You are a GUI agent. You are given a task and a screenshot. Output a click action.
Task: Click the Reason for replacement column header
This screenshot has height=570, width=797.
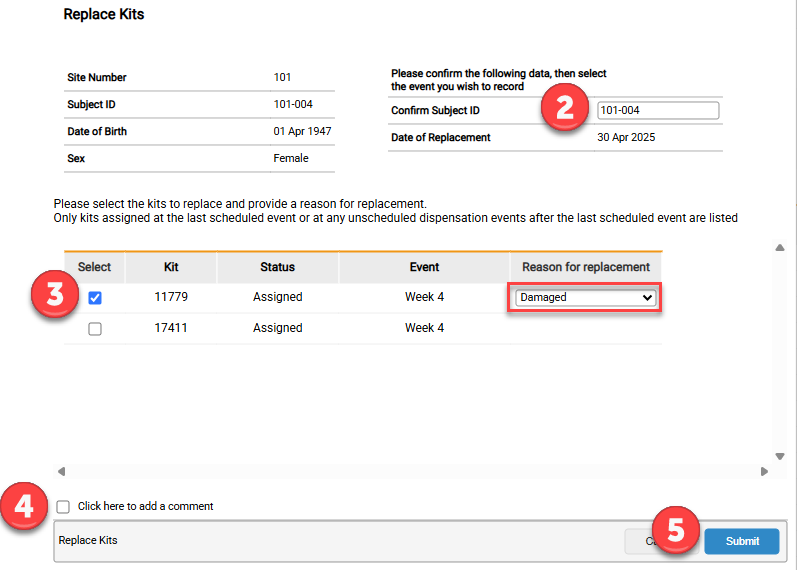[x=585, y=267]
